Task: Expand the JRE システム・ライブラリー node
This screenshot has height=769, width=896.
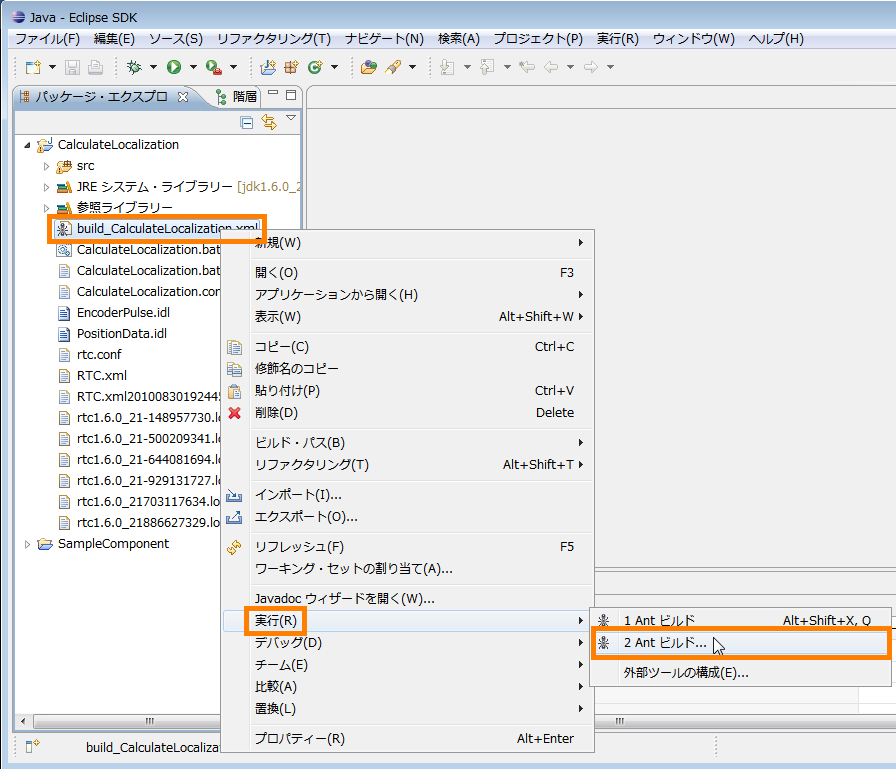Action: pyautogui.click(x=46, y=187)
